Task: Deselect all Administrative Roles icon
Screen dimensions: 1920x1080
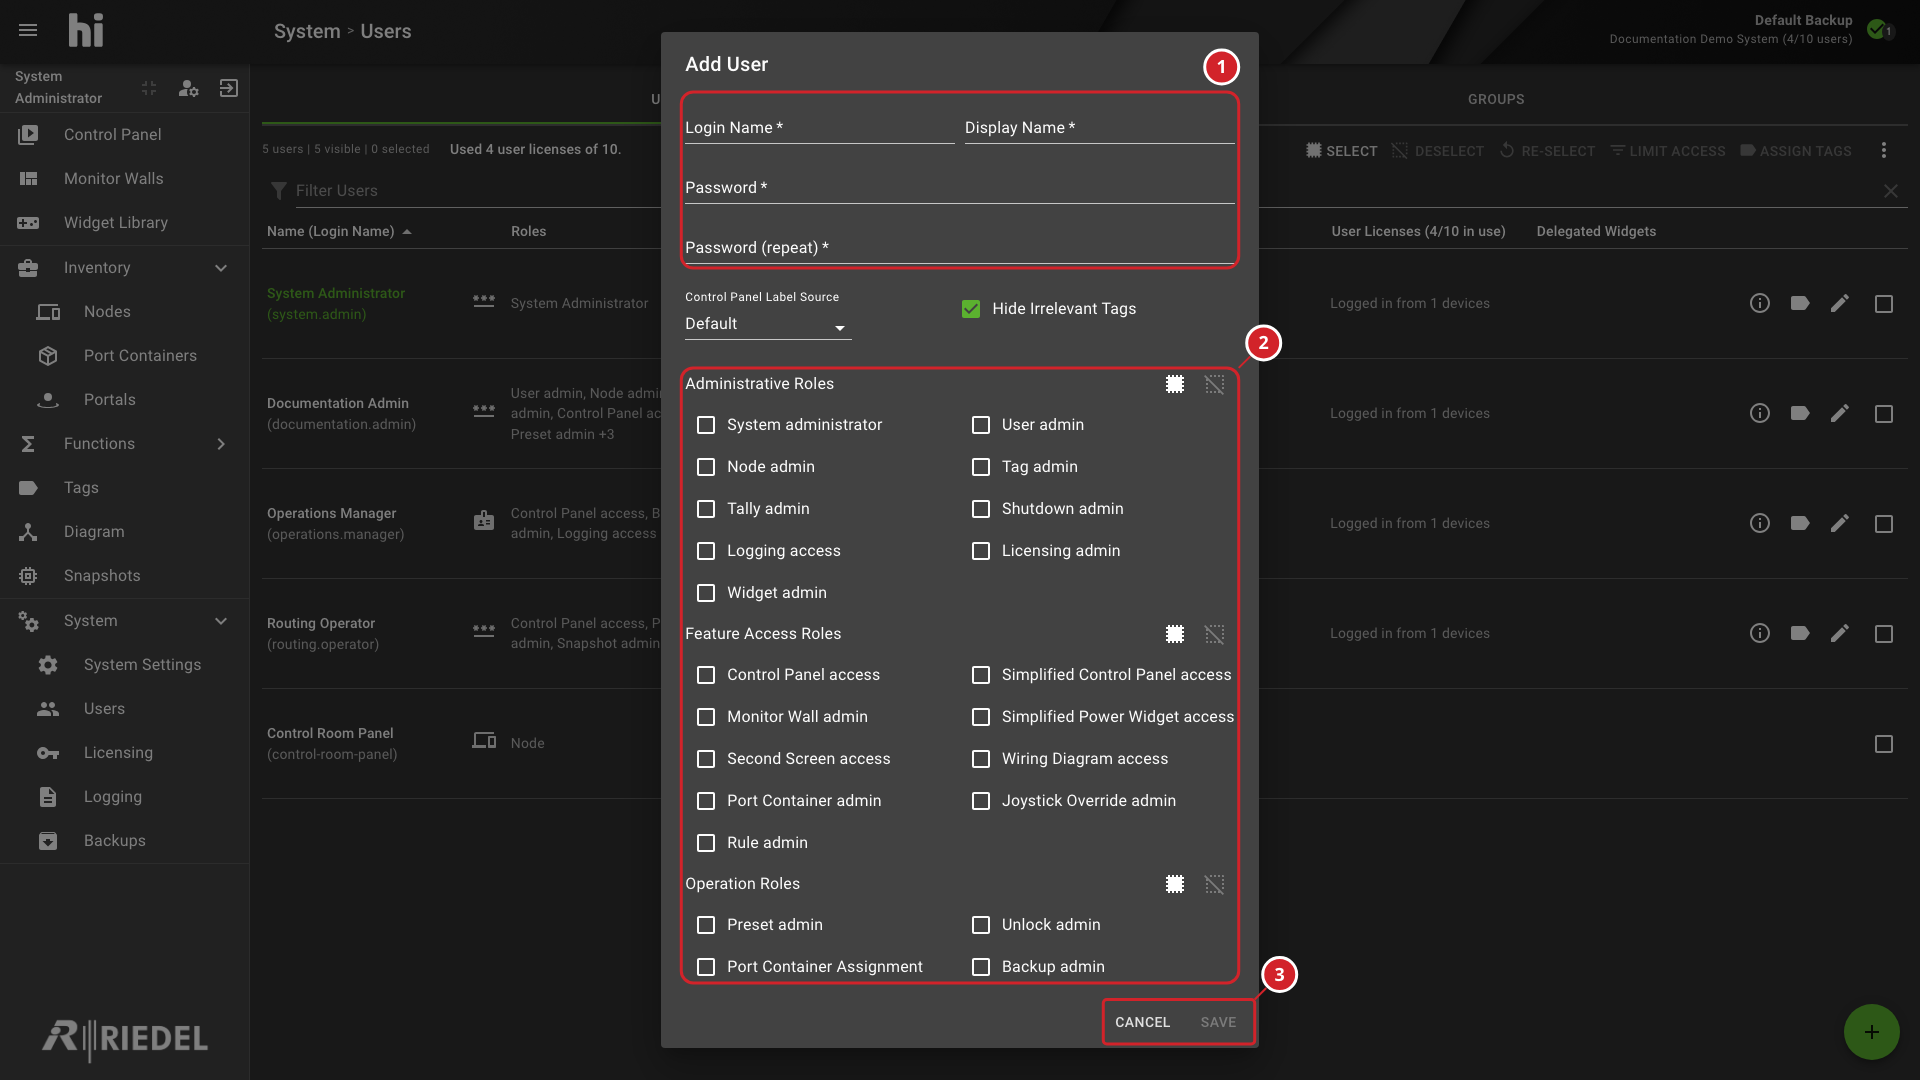Action: (1214, 384)
